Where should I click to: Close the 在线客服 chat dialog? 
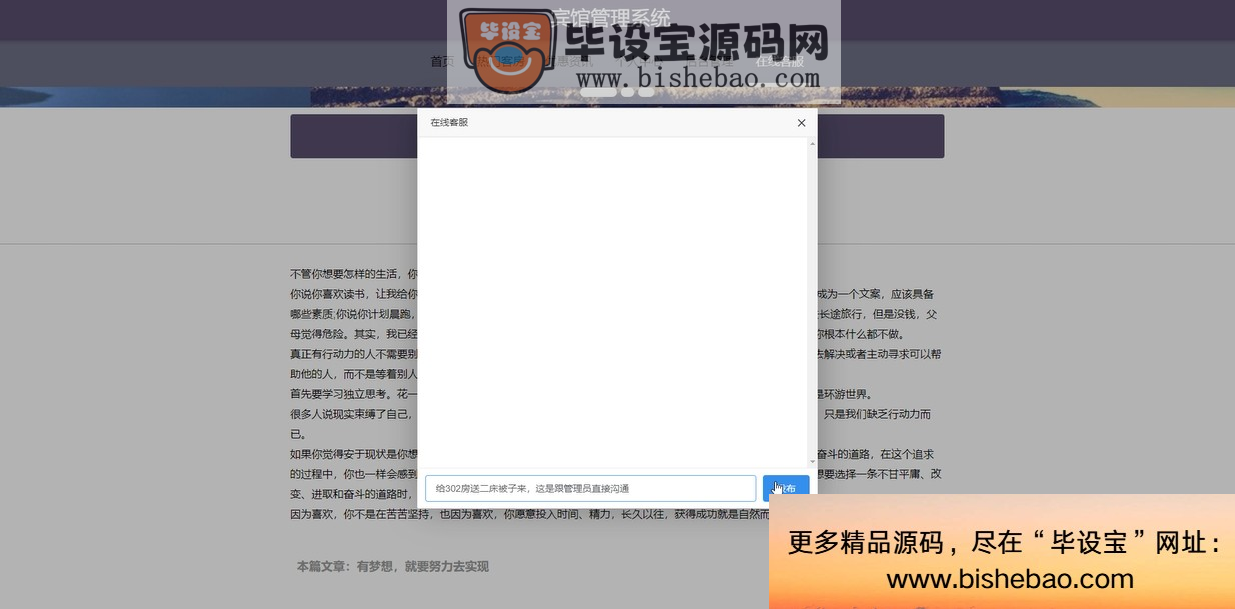click(801, 123)
